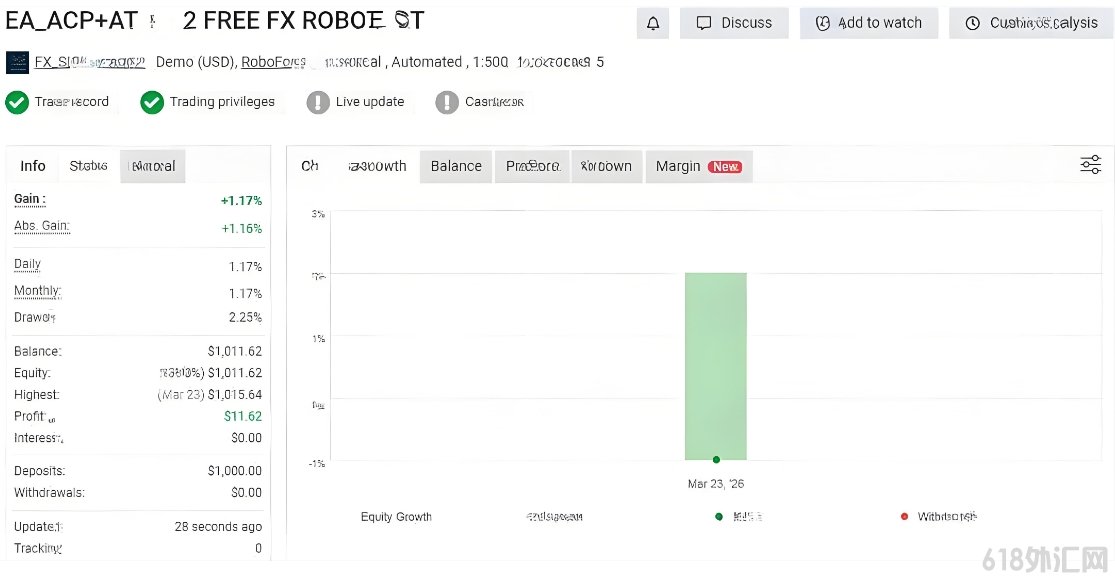Click the green check icon beside Trading privileges
Viewport: 1115px width, 584px height.
pyautogui.click(x=152, y=102)
